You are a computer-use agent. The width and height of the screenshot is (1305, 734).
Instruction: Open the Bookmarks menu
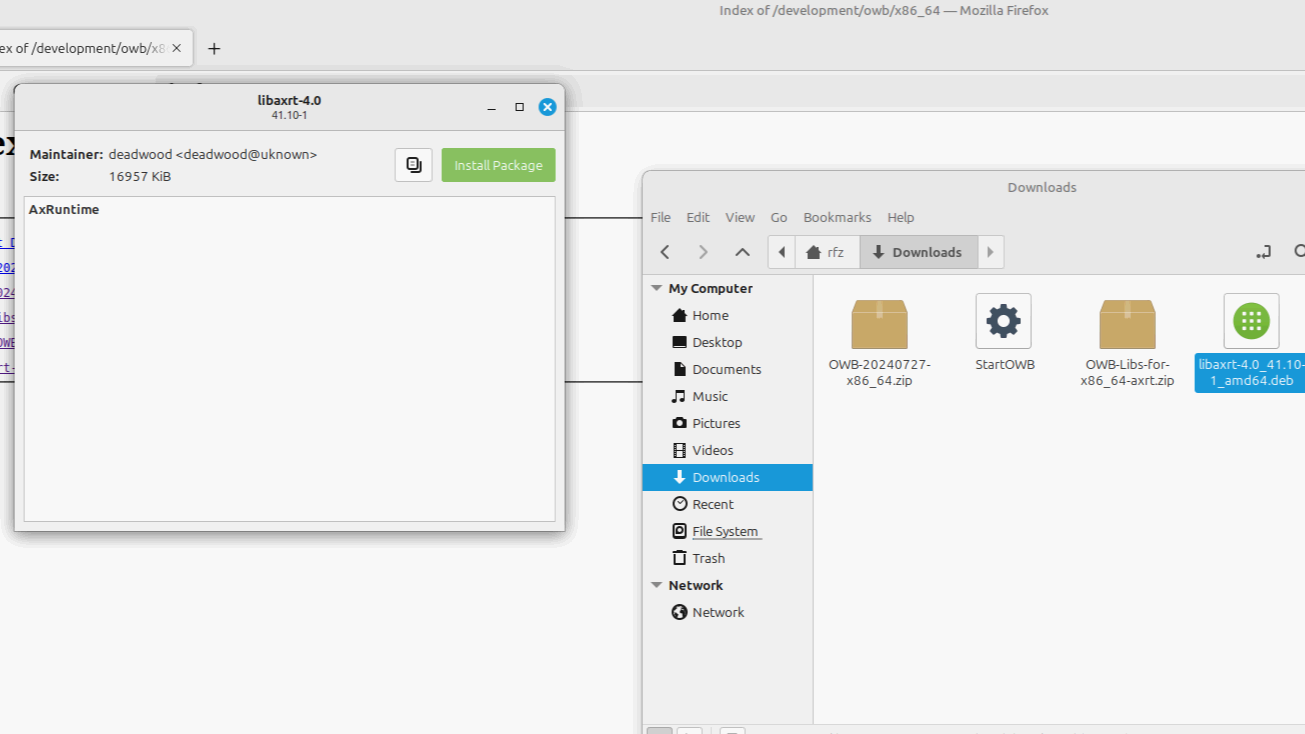pyautogui.click(x=836, y=217)
